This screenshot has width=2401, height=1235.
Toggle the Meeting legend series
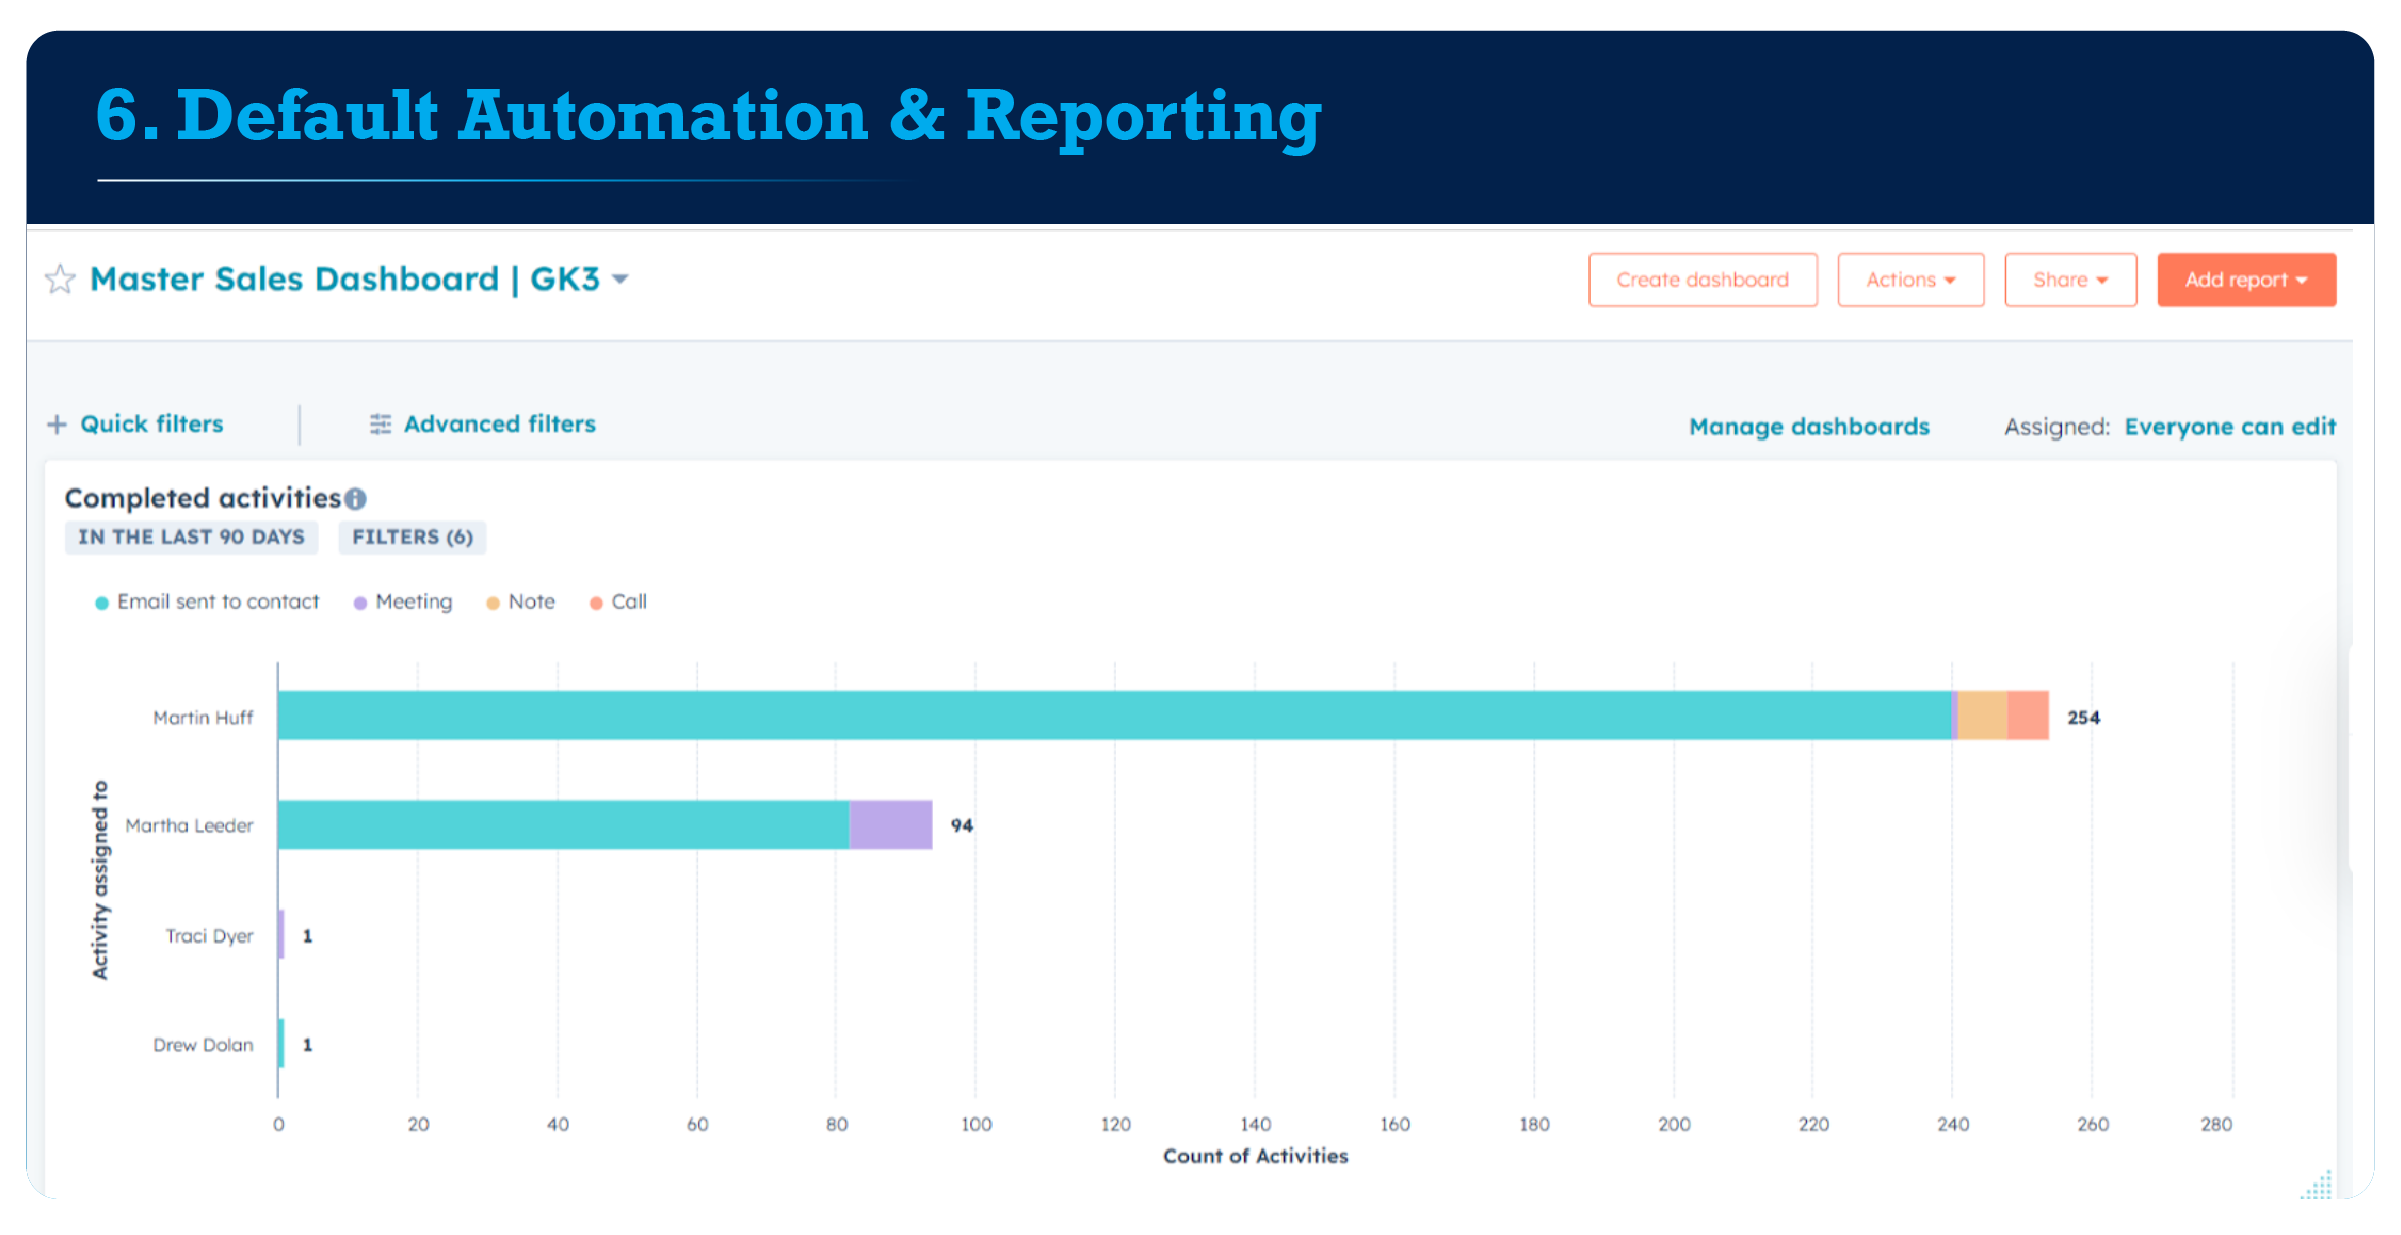pos(403,602)
